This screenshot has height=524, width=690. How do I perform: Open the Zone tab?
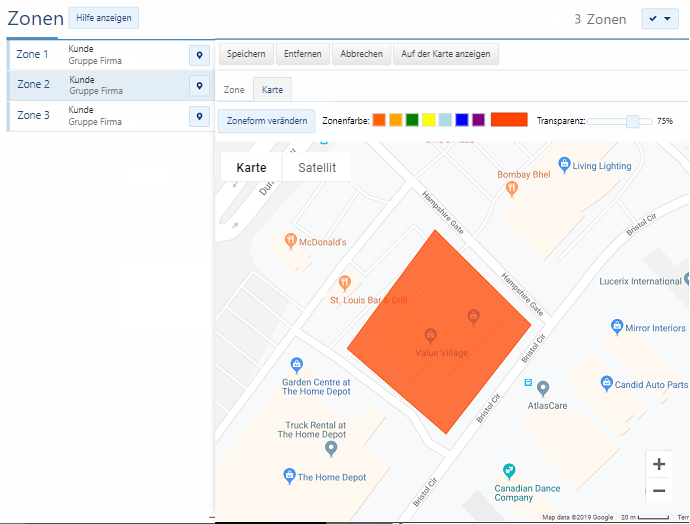[234, 90]
